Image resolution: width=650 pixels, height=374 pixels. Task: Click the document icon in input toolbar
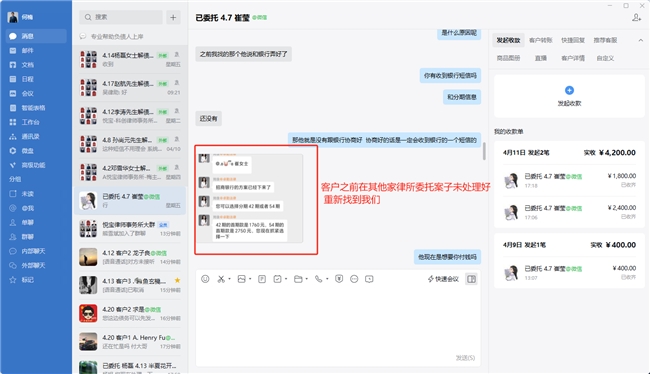point(262,279)
